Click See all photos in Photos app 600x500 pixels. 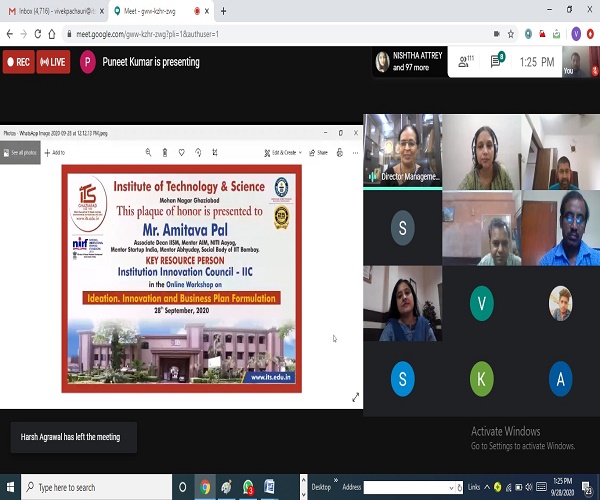(20, 153)
